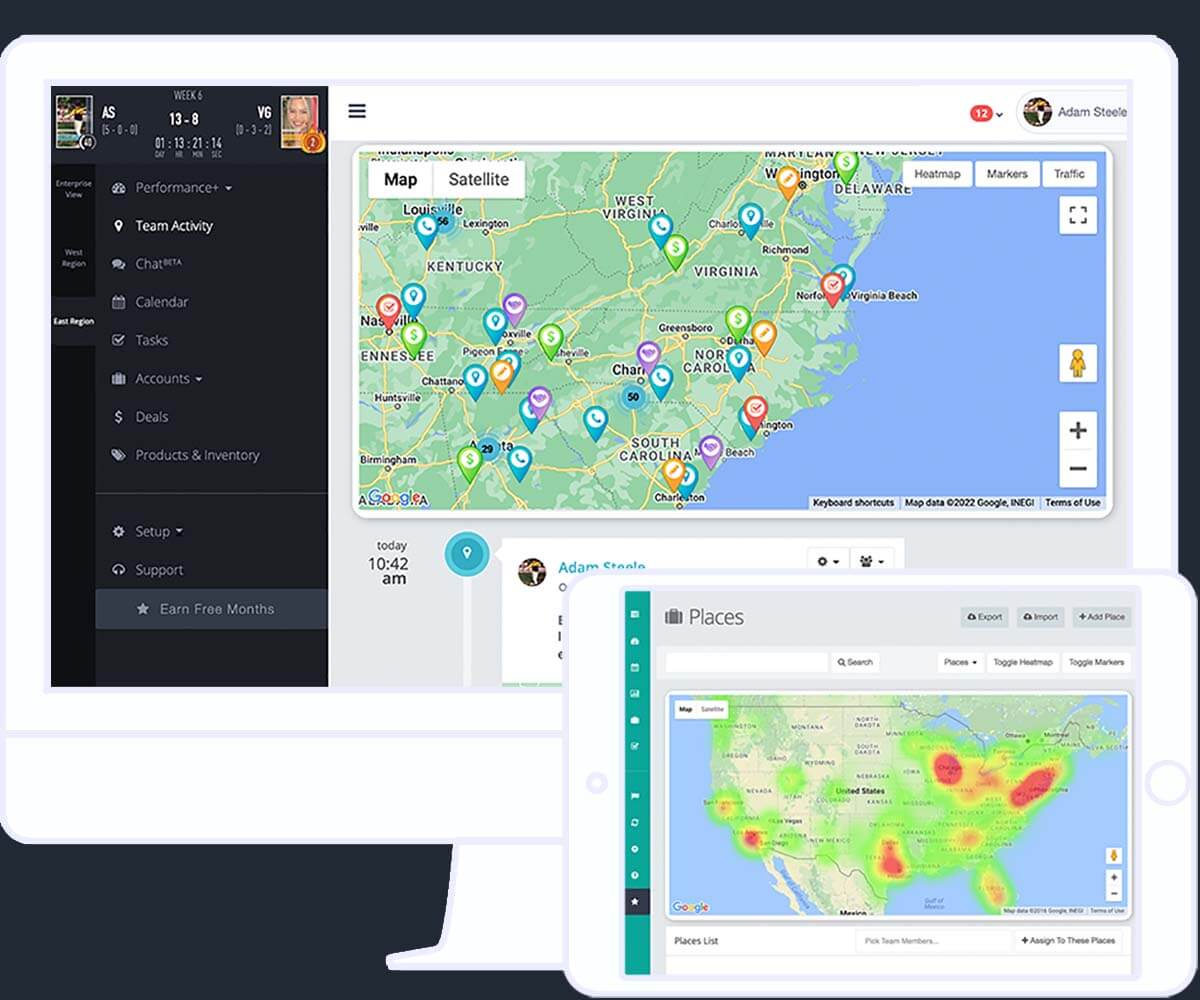The width and height of the screenshot is (1200, 1000).
Task: Click Toggle Markers in Places panel
Action: click(1096, 662)
